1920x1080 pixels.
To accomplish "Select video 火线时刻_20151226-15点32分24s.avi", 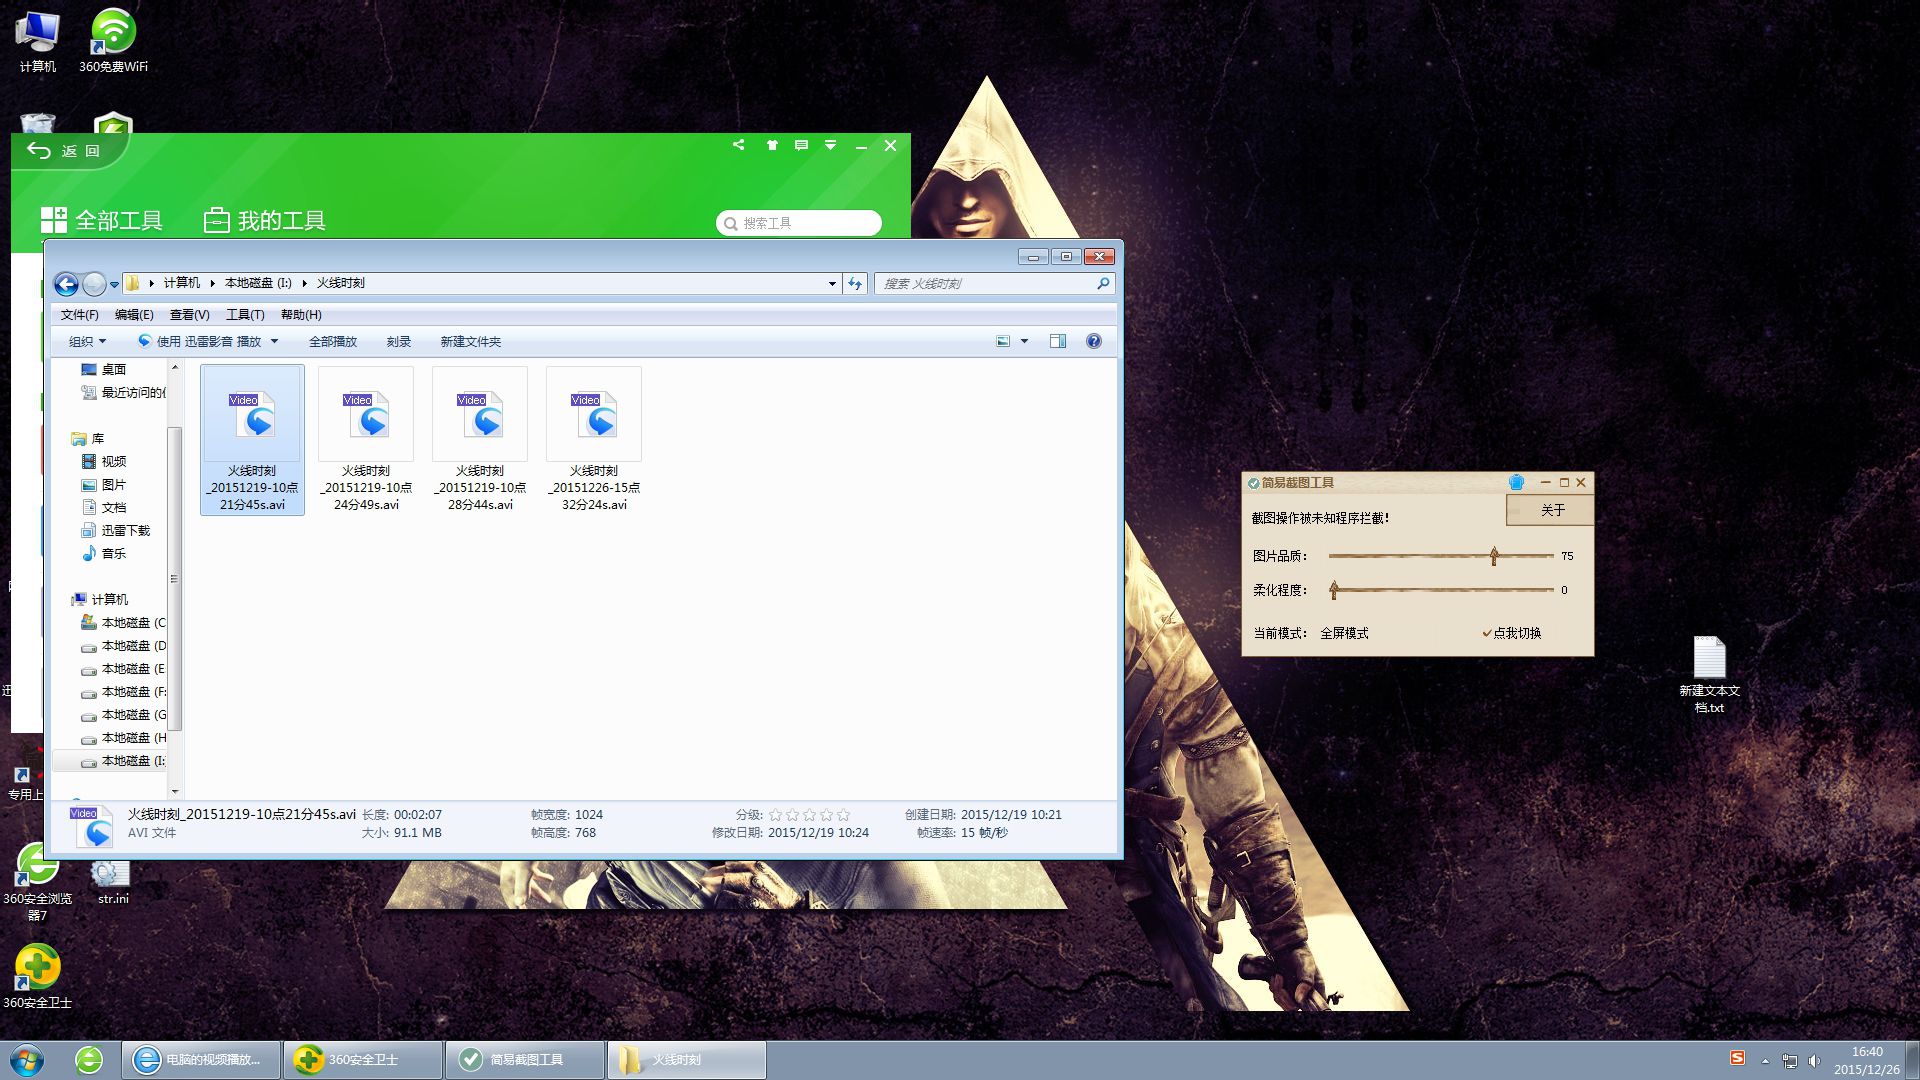I will (594, 440).
